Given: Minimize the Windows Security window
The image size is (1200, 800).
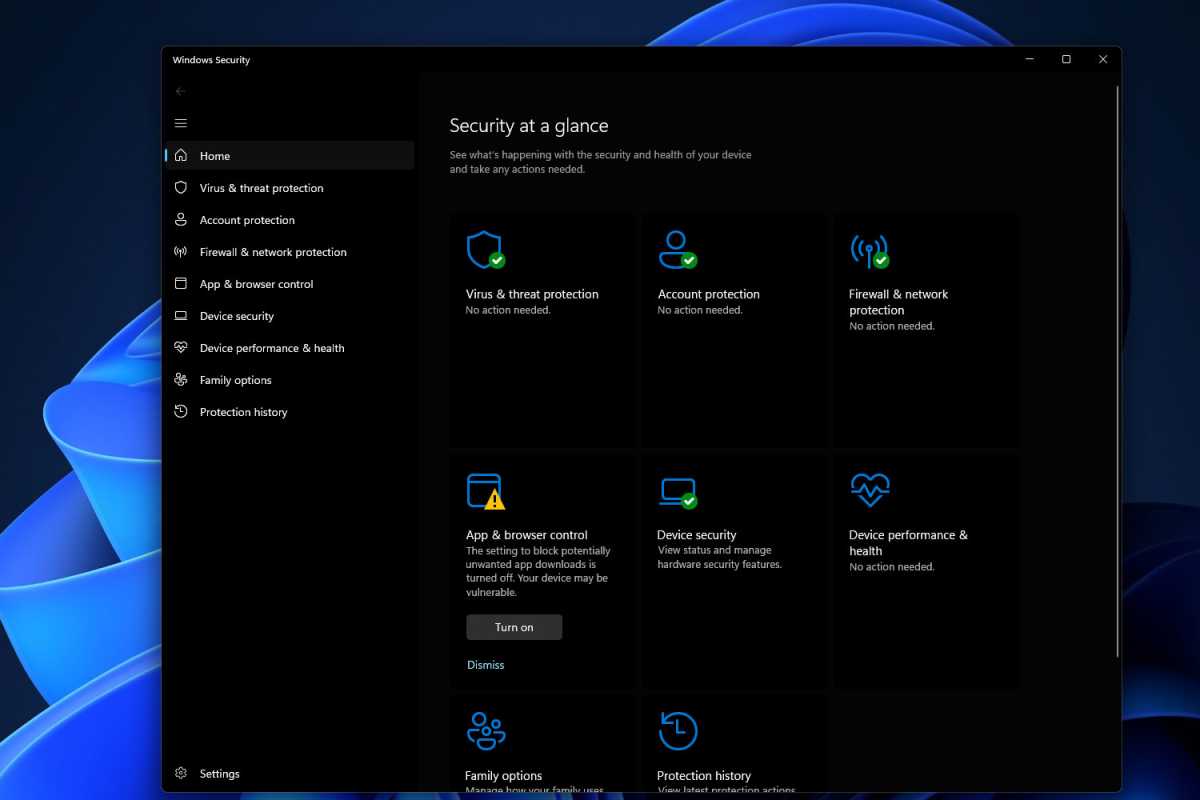Looking at the screenshot, I should (1030, 59).
